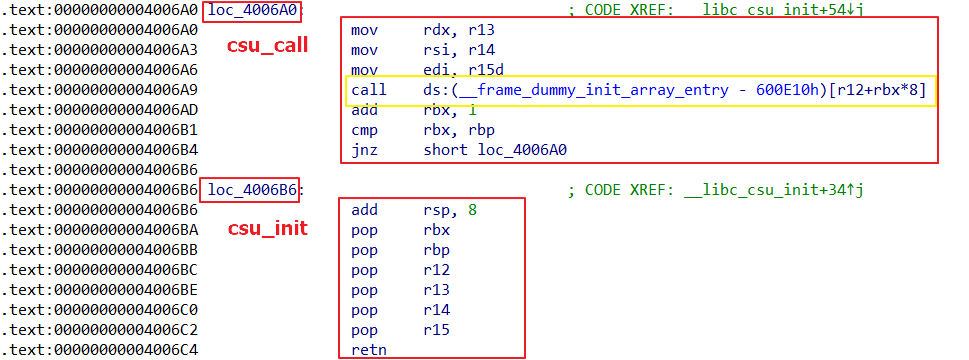Click the 'mov rsi, r14' instruction

pyautogui.click(x=423, y=51)
